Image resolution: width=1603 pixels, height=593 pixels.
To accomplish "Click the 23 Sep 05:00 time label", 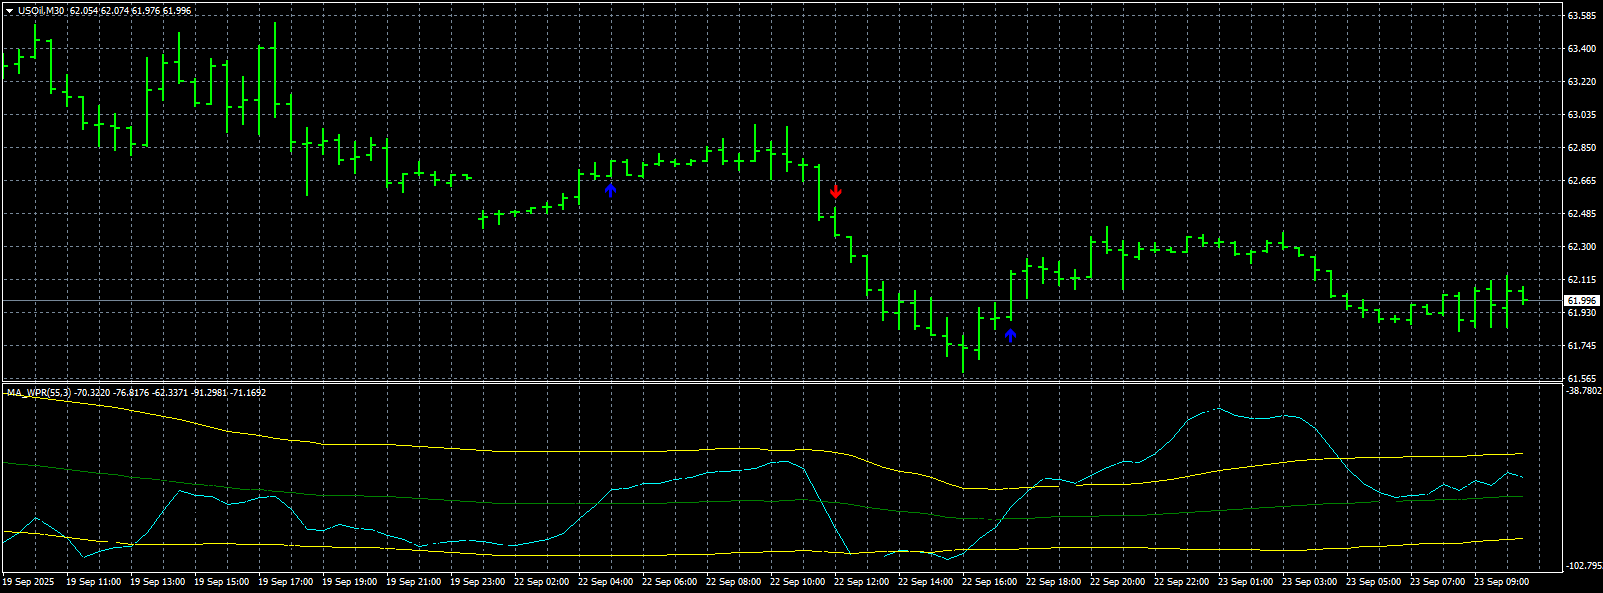I will point(1373,581).
